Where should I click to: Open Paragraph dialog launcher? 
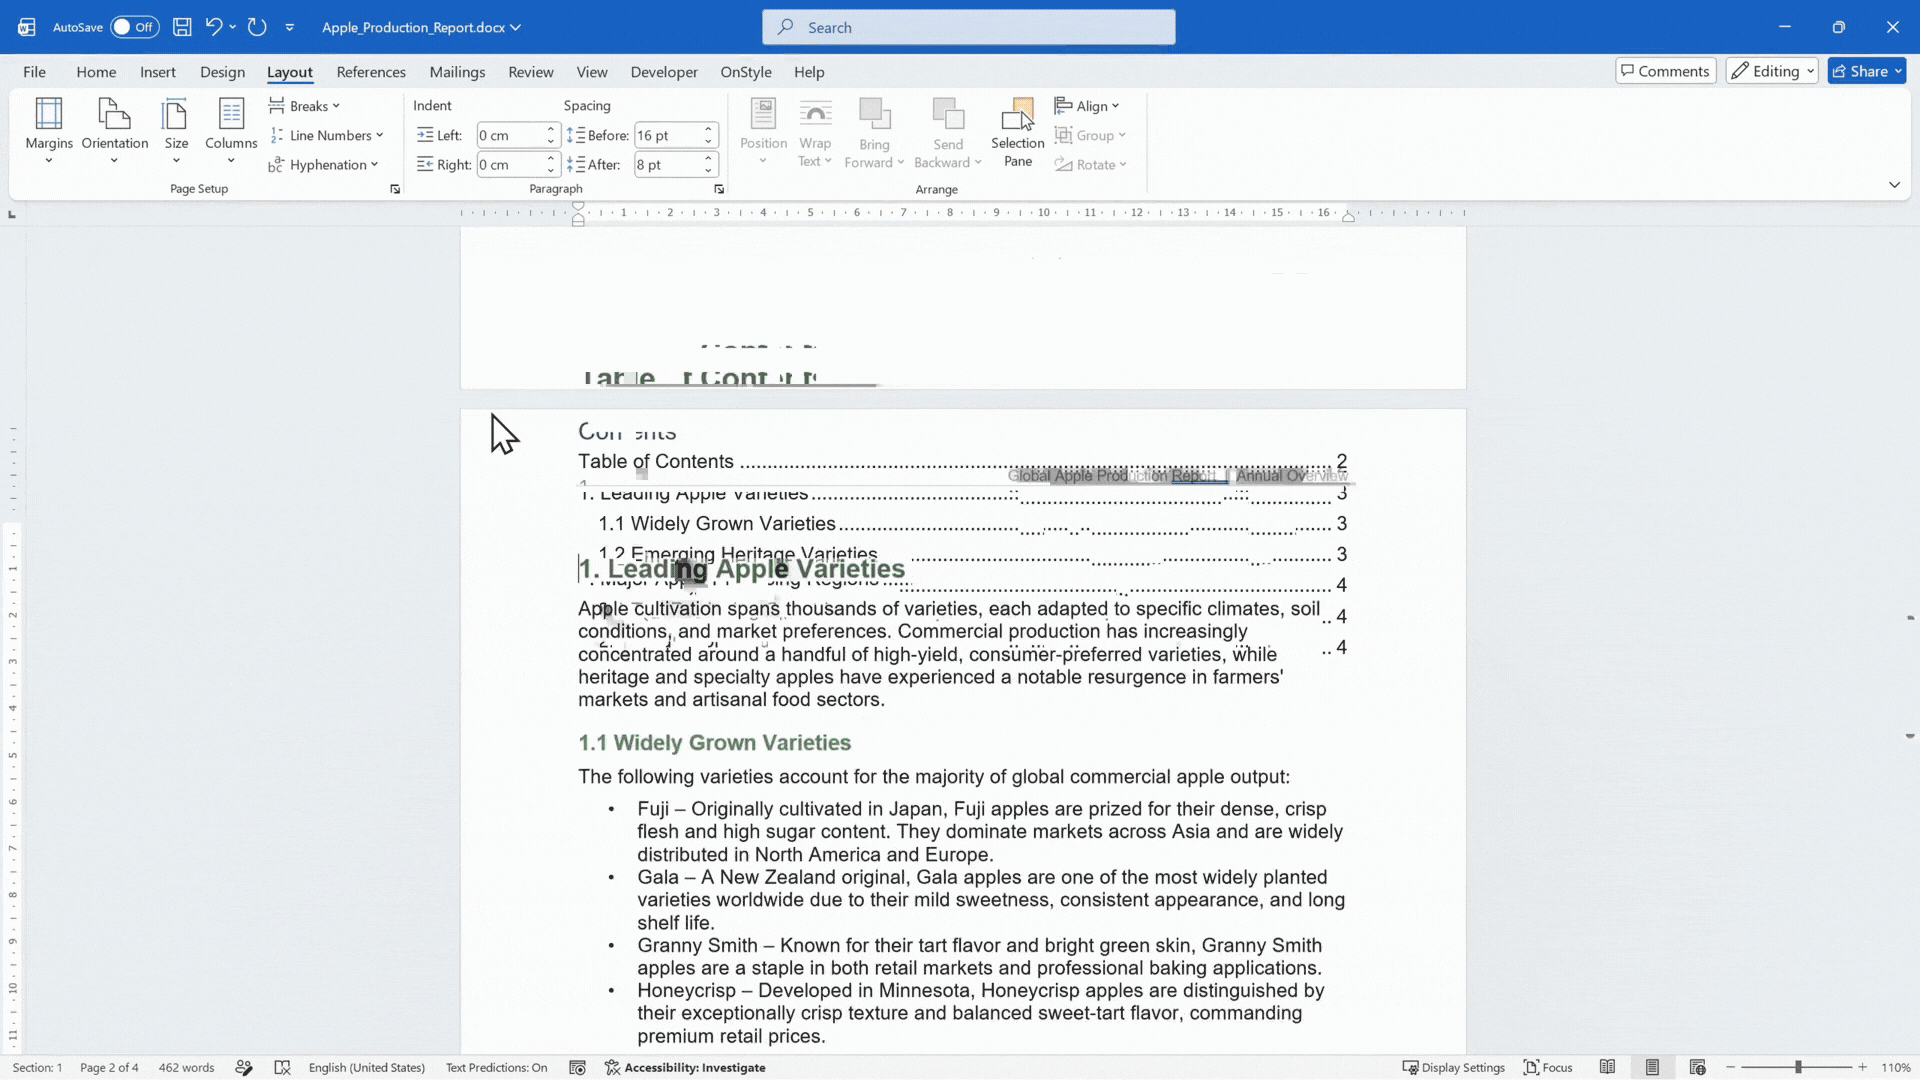click(719, 189)
